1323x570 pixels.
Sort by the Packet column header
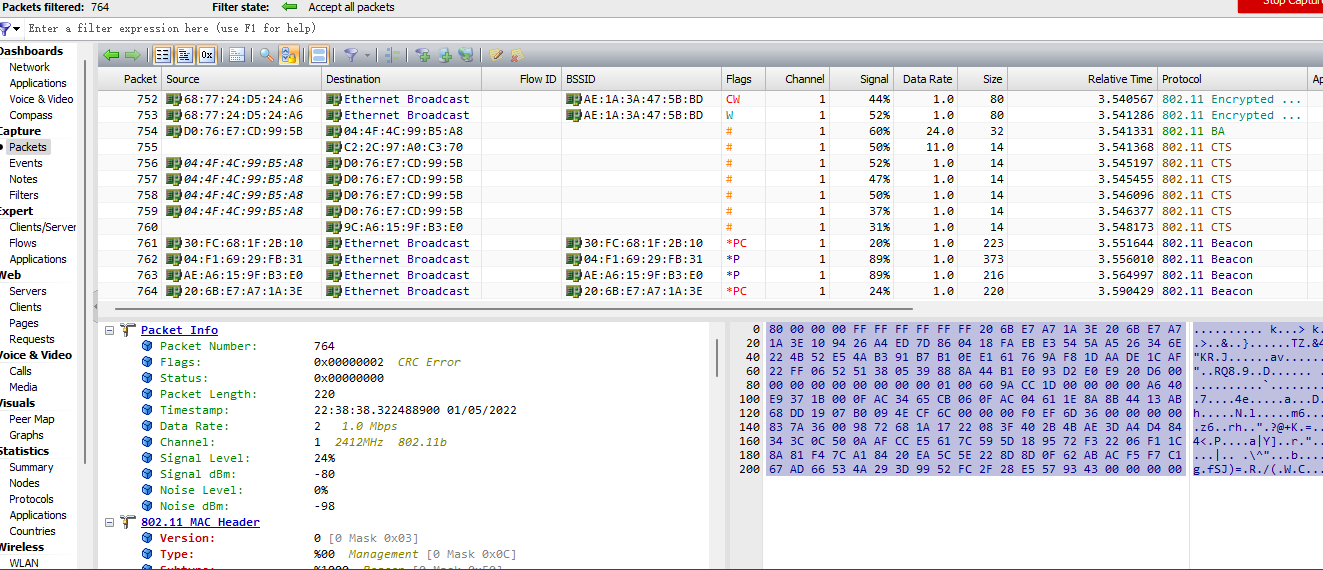130,79
